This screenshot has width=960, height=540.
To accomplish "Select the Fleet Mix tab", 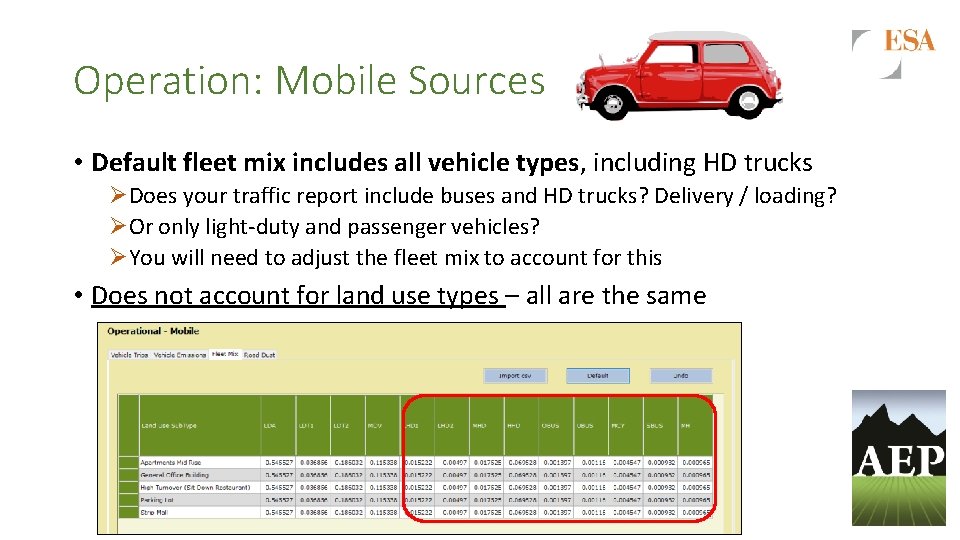I will (x=225, y=354).
